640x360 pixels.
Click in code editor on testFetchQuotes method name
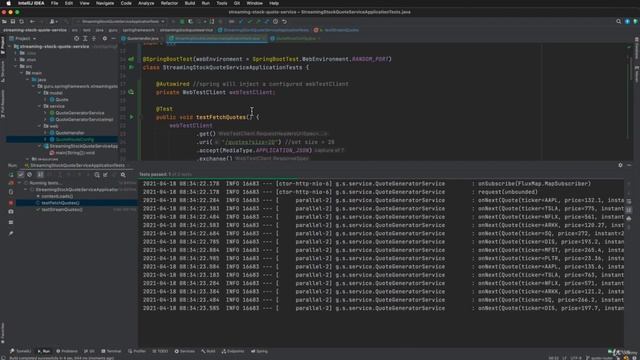coord(221,117)
